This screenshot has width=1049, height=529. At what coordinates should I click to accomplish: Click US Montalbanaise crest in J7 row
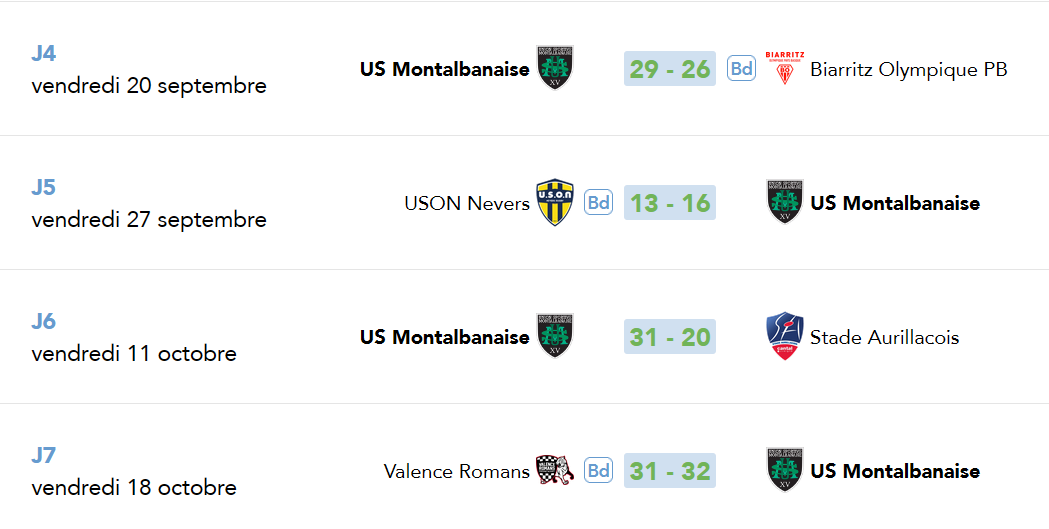(785, 469)
